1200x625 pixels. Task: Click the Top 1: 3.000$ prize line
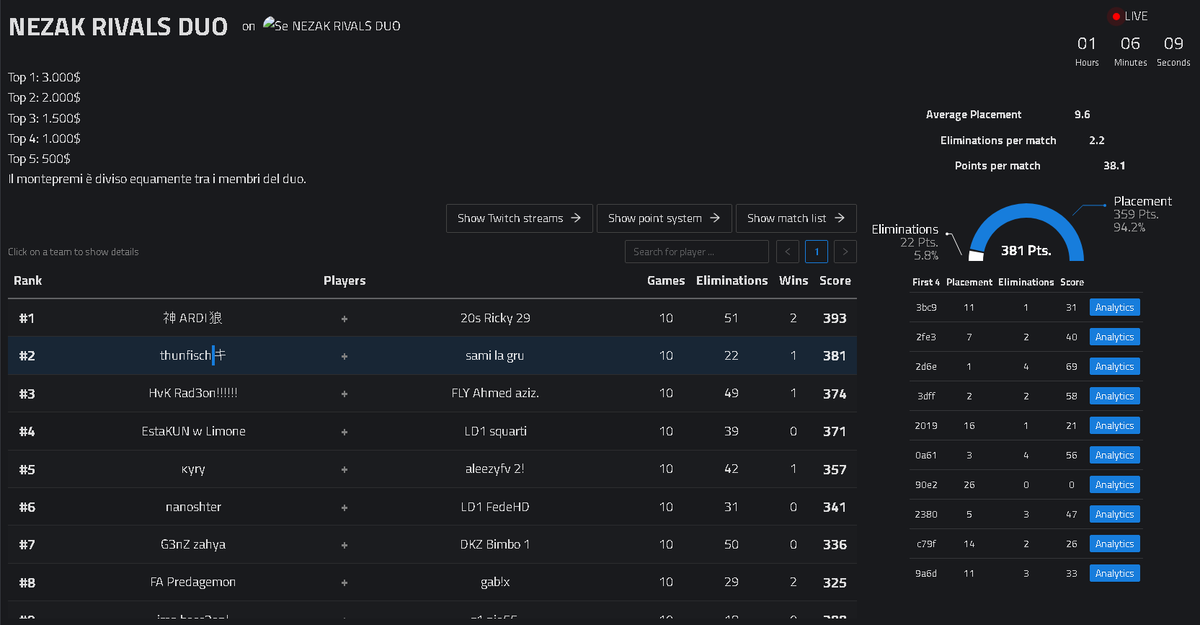(x=44, y=78)
